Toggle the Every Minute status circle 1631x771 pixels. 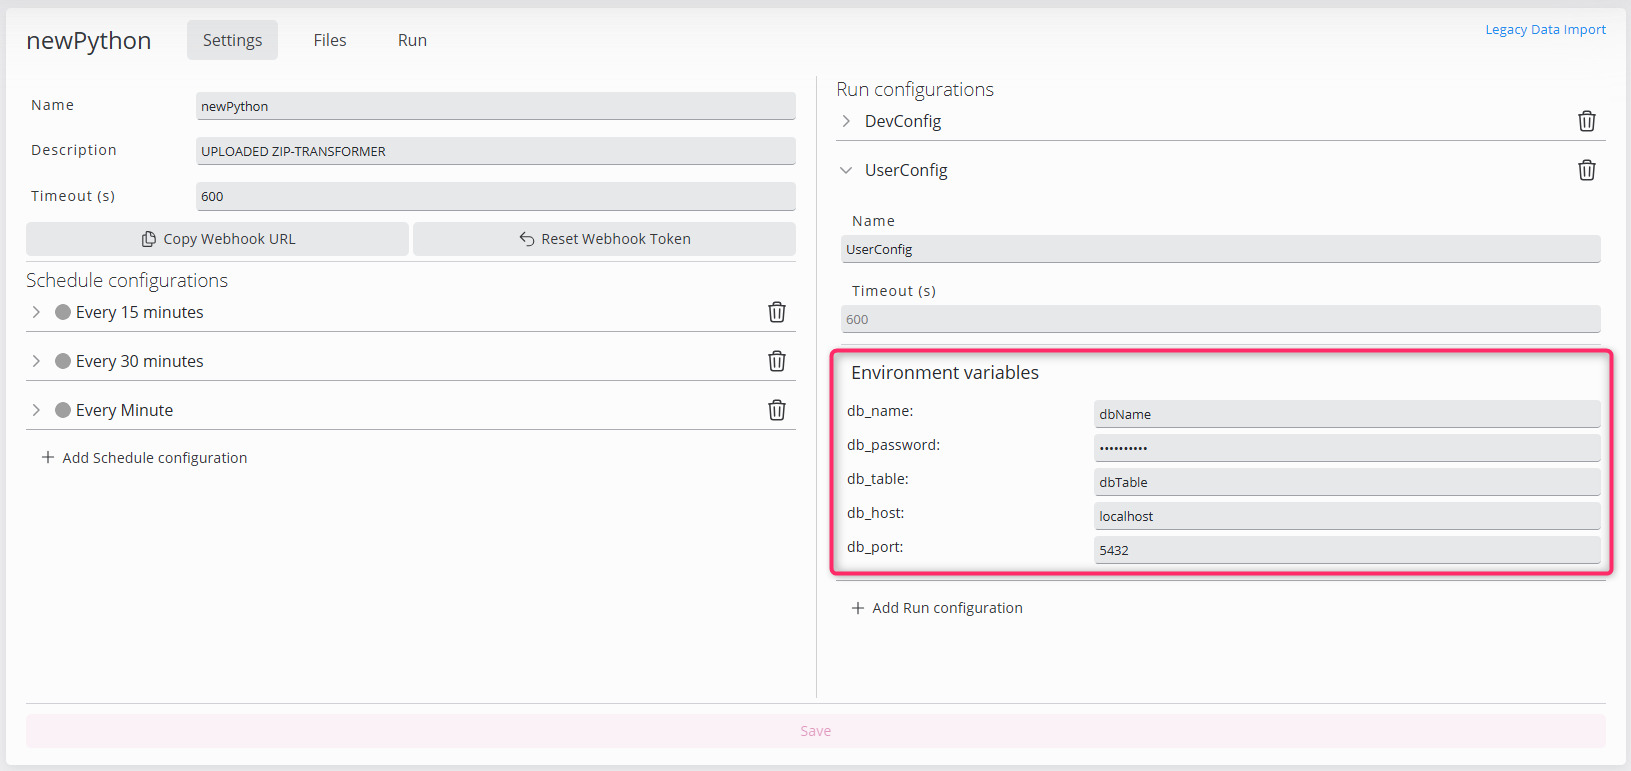pyautogui.click(x=63, y=410)
